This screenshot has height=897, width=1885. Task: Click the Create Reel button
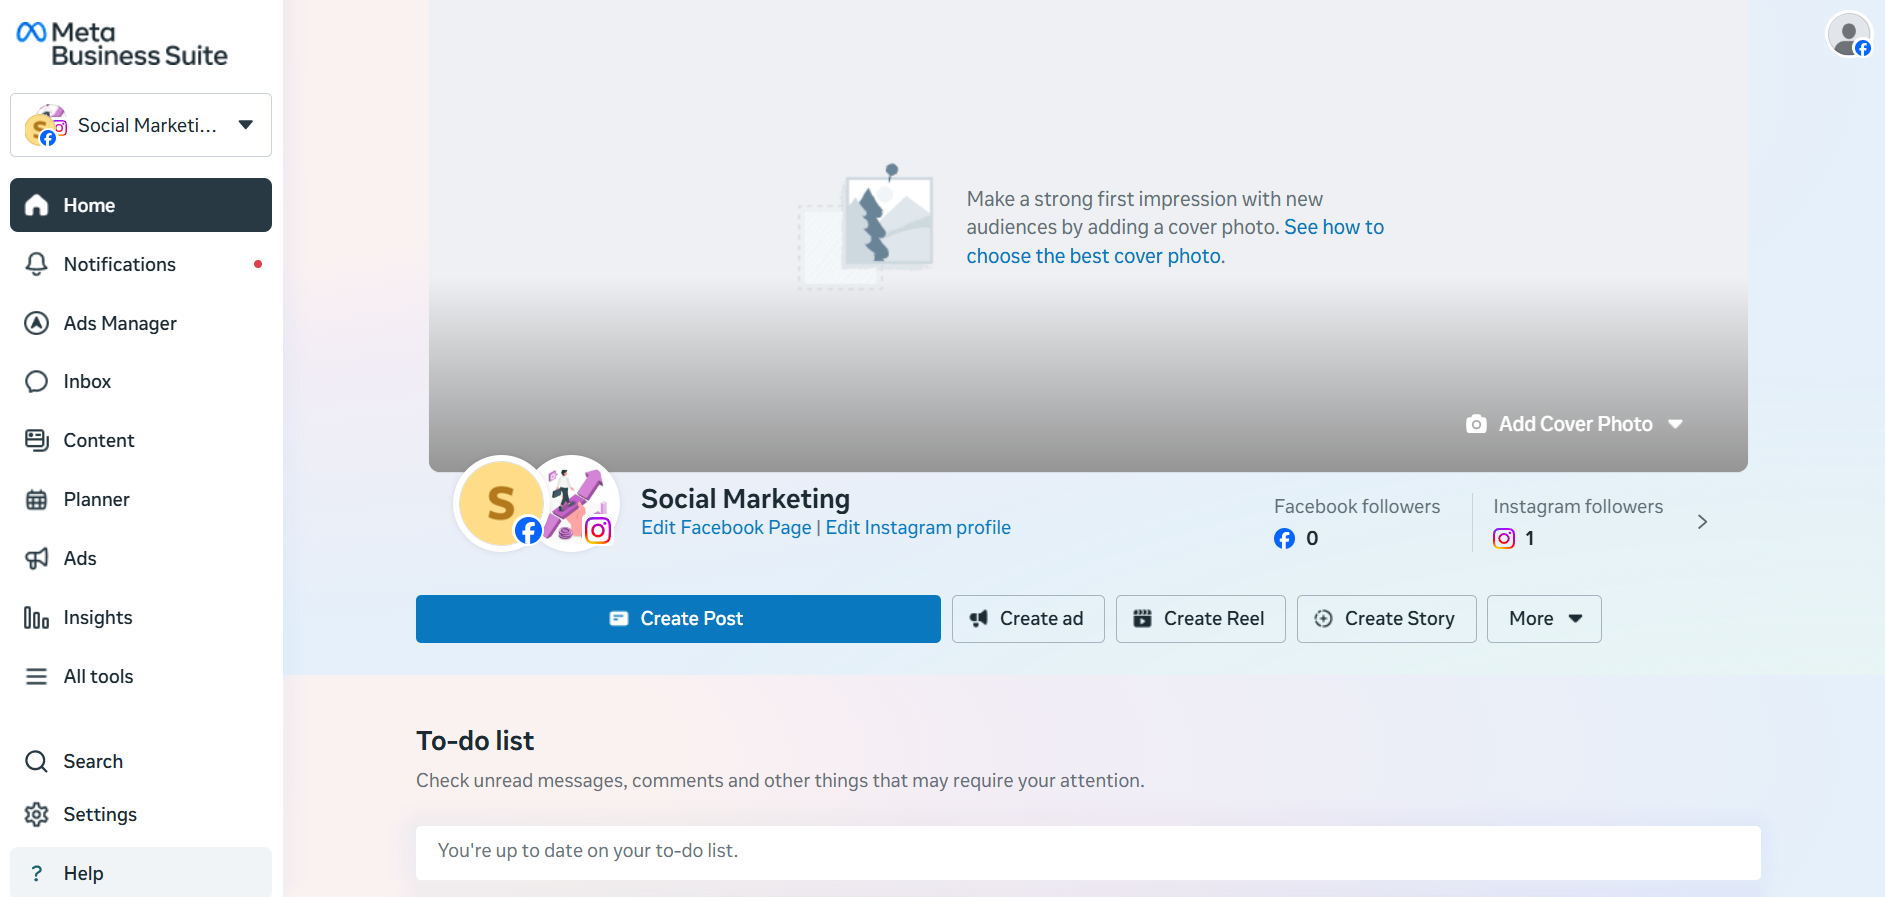(1200, 619)
